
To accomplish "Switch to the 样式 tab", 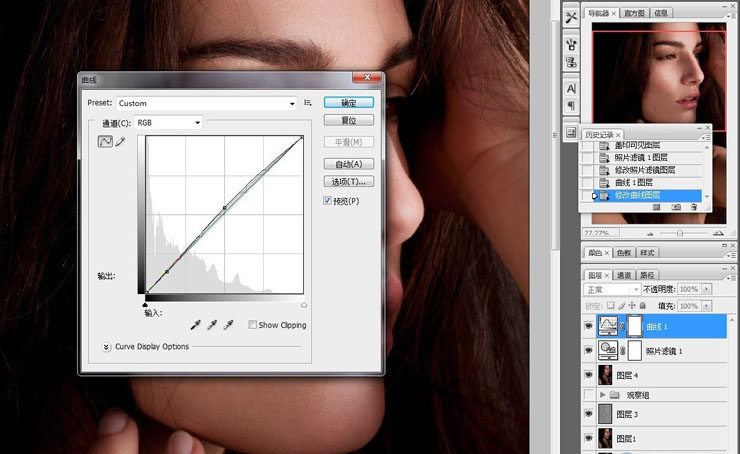I will point(647,253).
